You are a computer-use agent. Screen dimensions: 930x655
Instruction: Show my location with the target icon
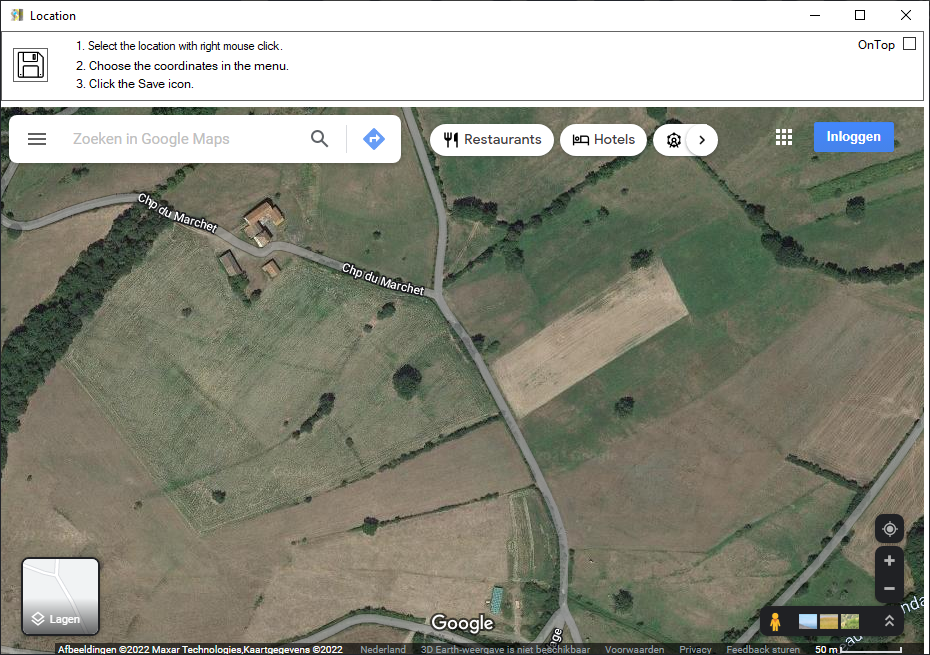pos(889,529)
